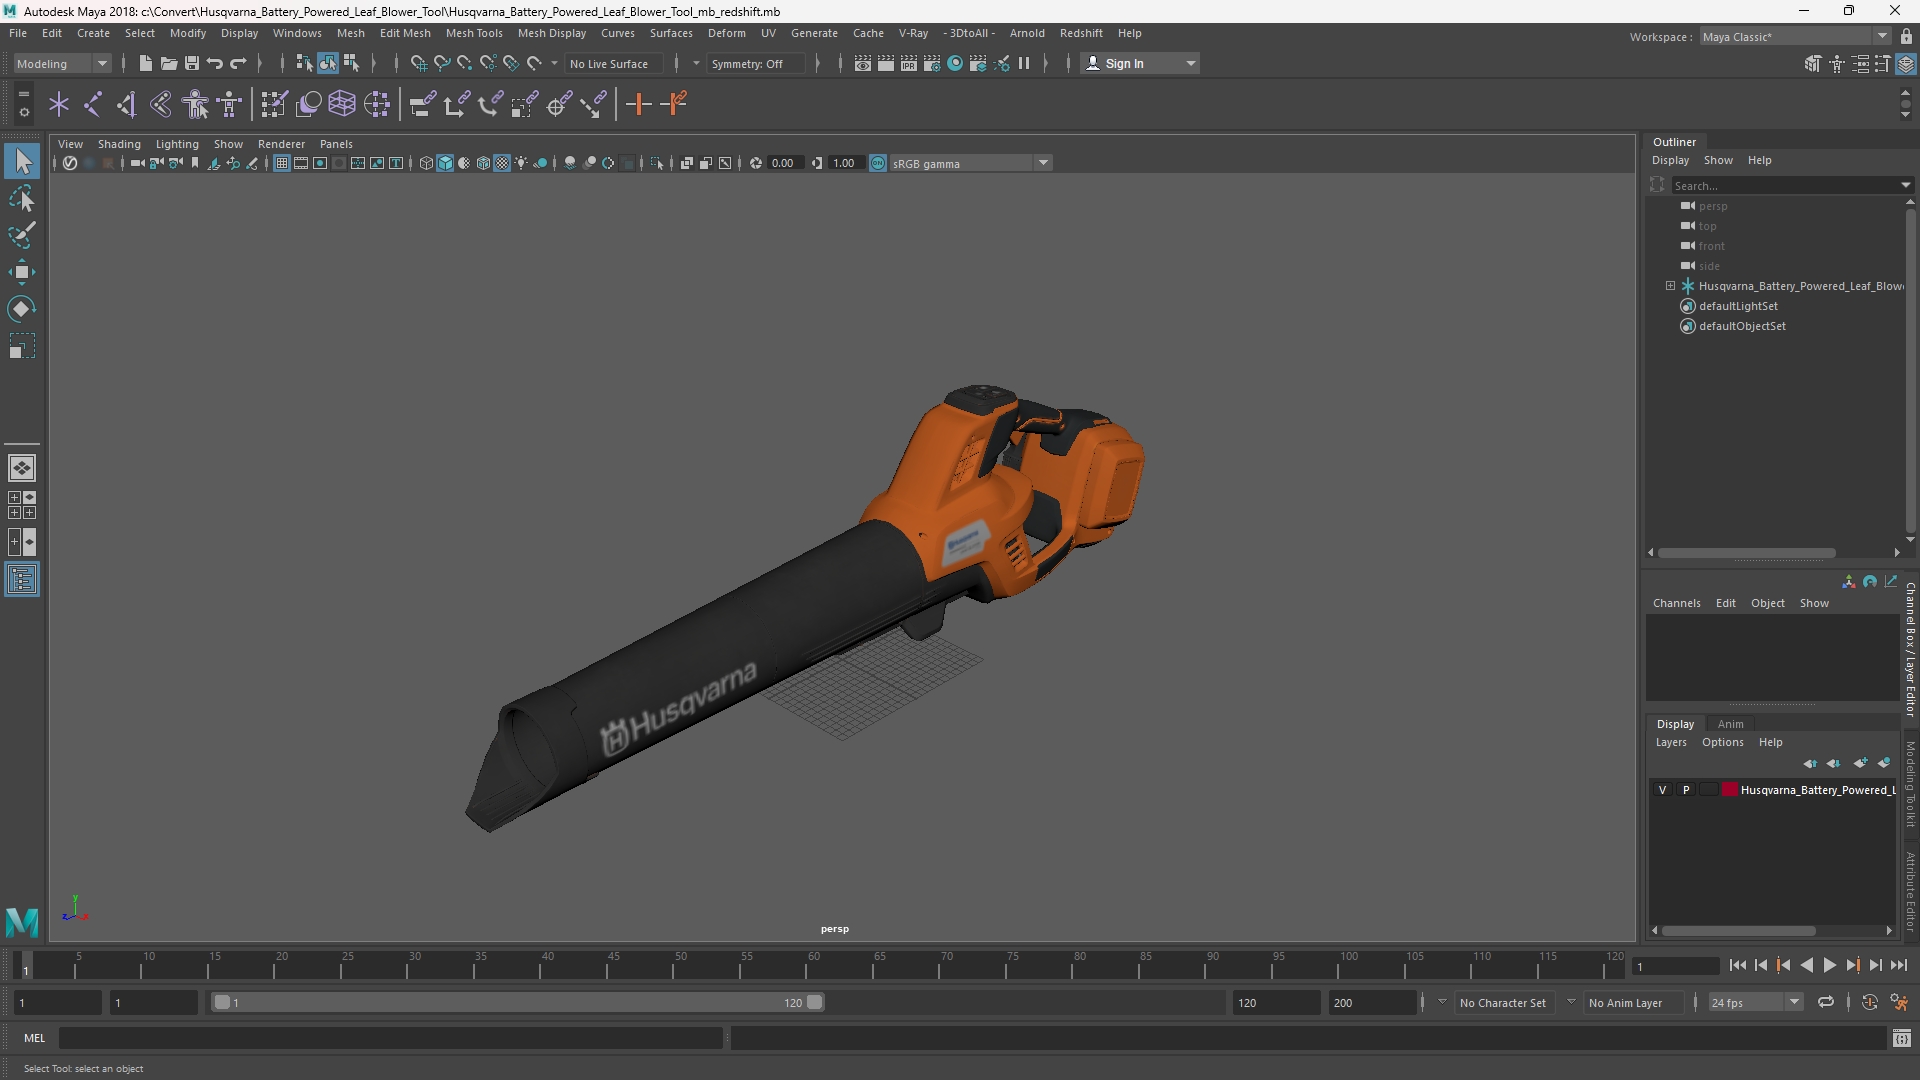Open the viewport Shading menu

pyautogui.click(x=119, y=144)
